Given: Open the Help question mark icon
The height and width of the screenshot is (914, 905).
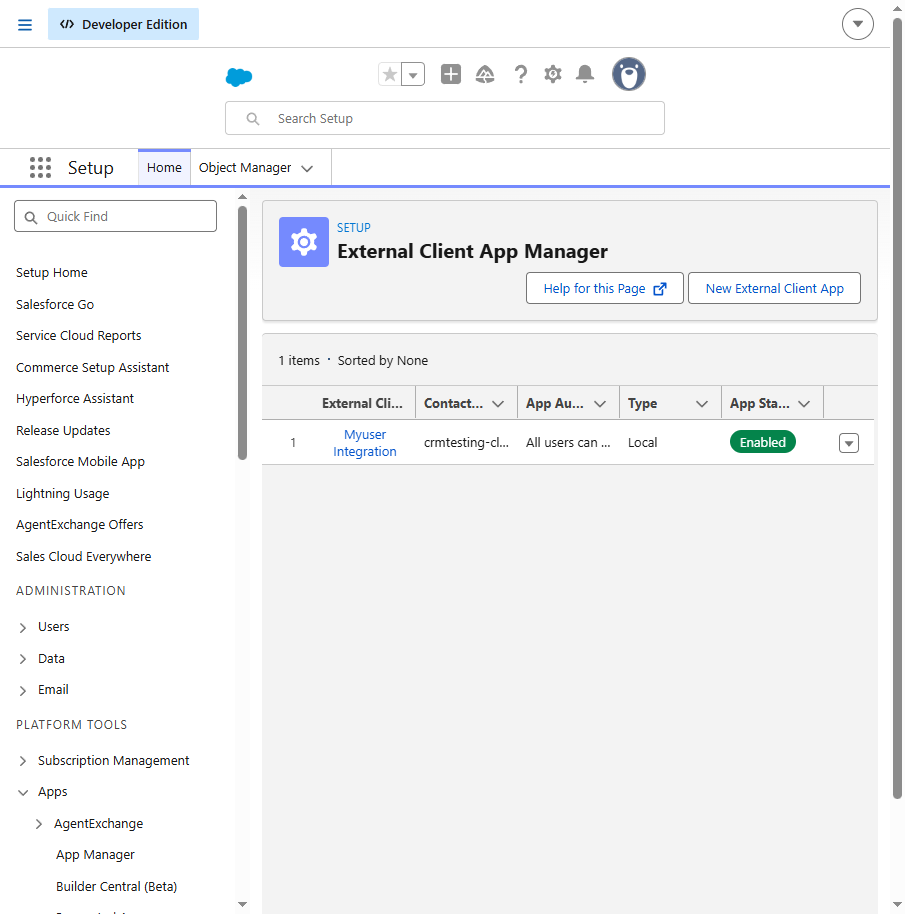Looking at the screenshot, I should 520,75.
